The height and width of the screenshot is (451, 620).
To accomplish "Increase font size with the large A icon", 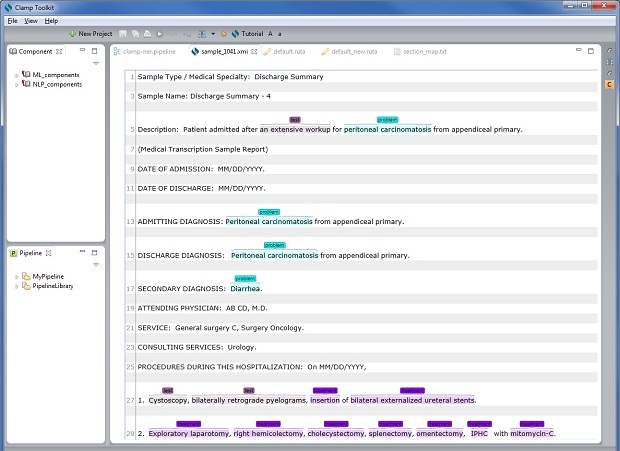I will click(x=271, y=33).
